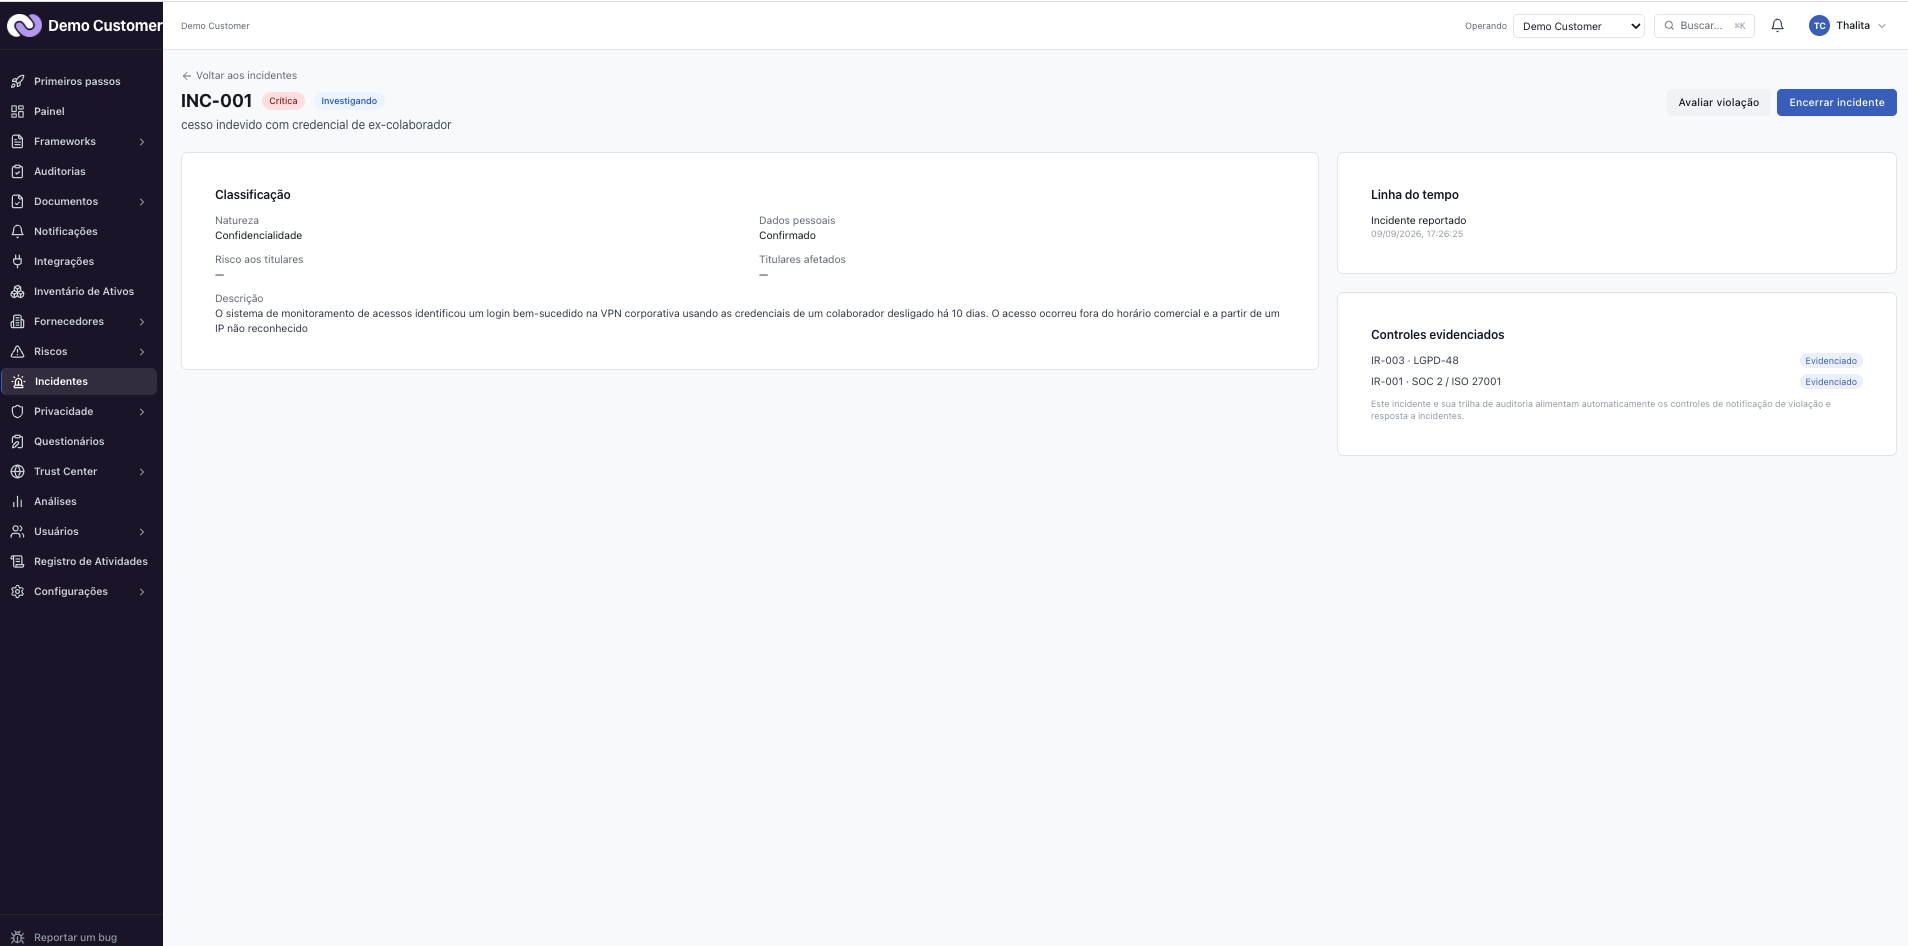
Task: Click the Investigando status badge
Action: pyautogui.click(x=349, y=101)
